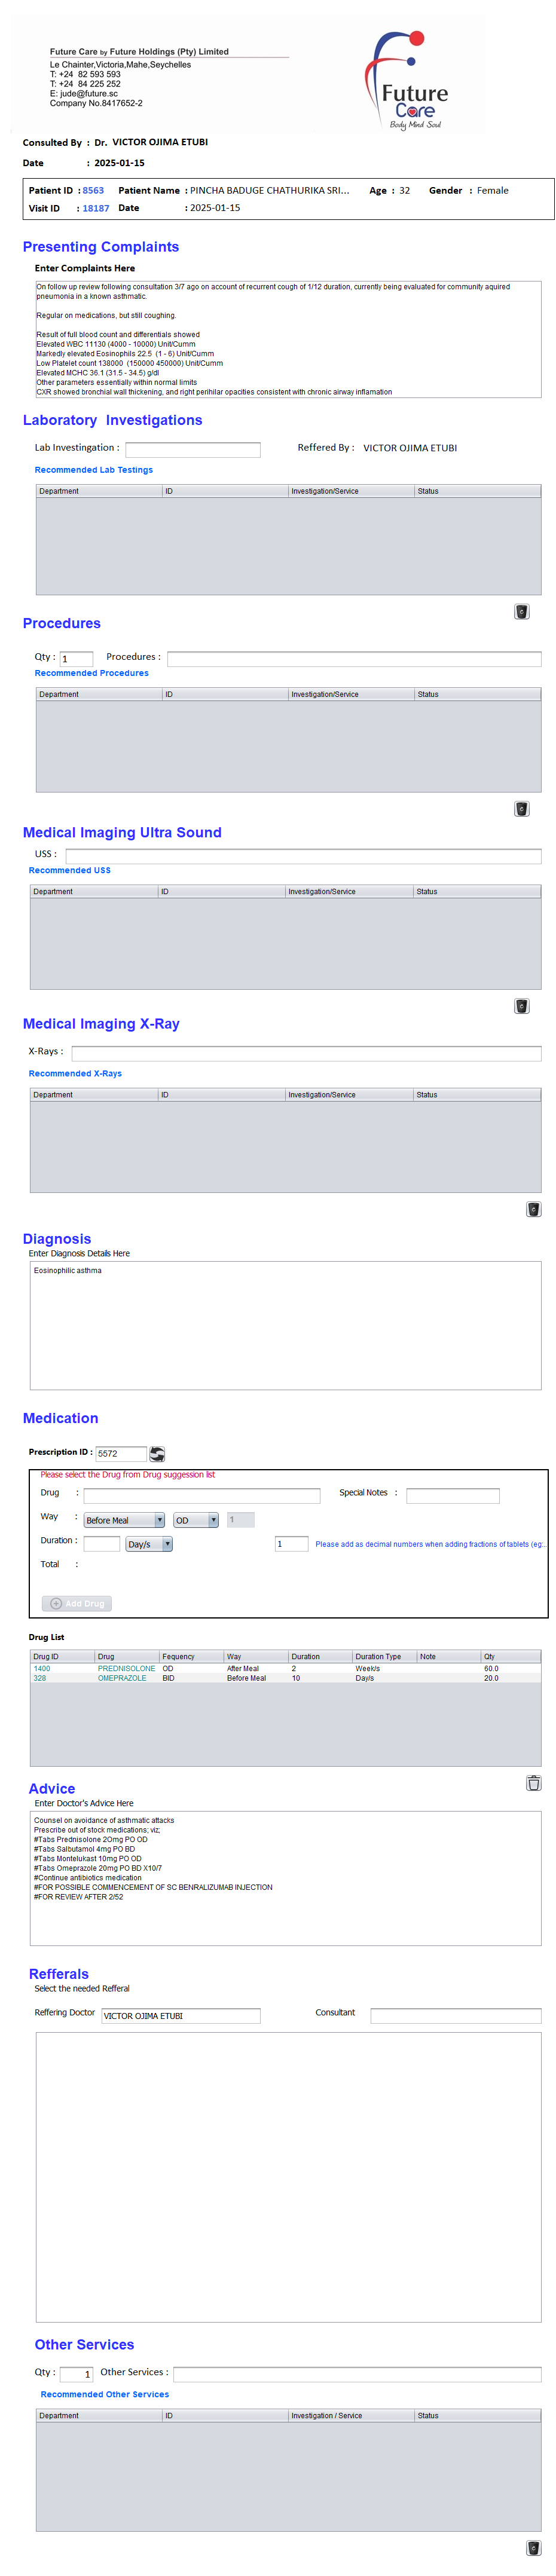Image resolution: width=556 pixels, height=2576 pixels.
Task: Click trash icon below Laboratory Investigations table
Action: pos(521,612)
